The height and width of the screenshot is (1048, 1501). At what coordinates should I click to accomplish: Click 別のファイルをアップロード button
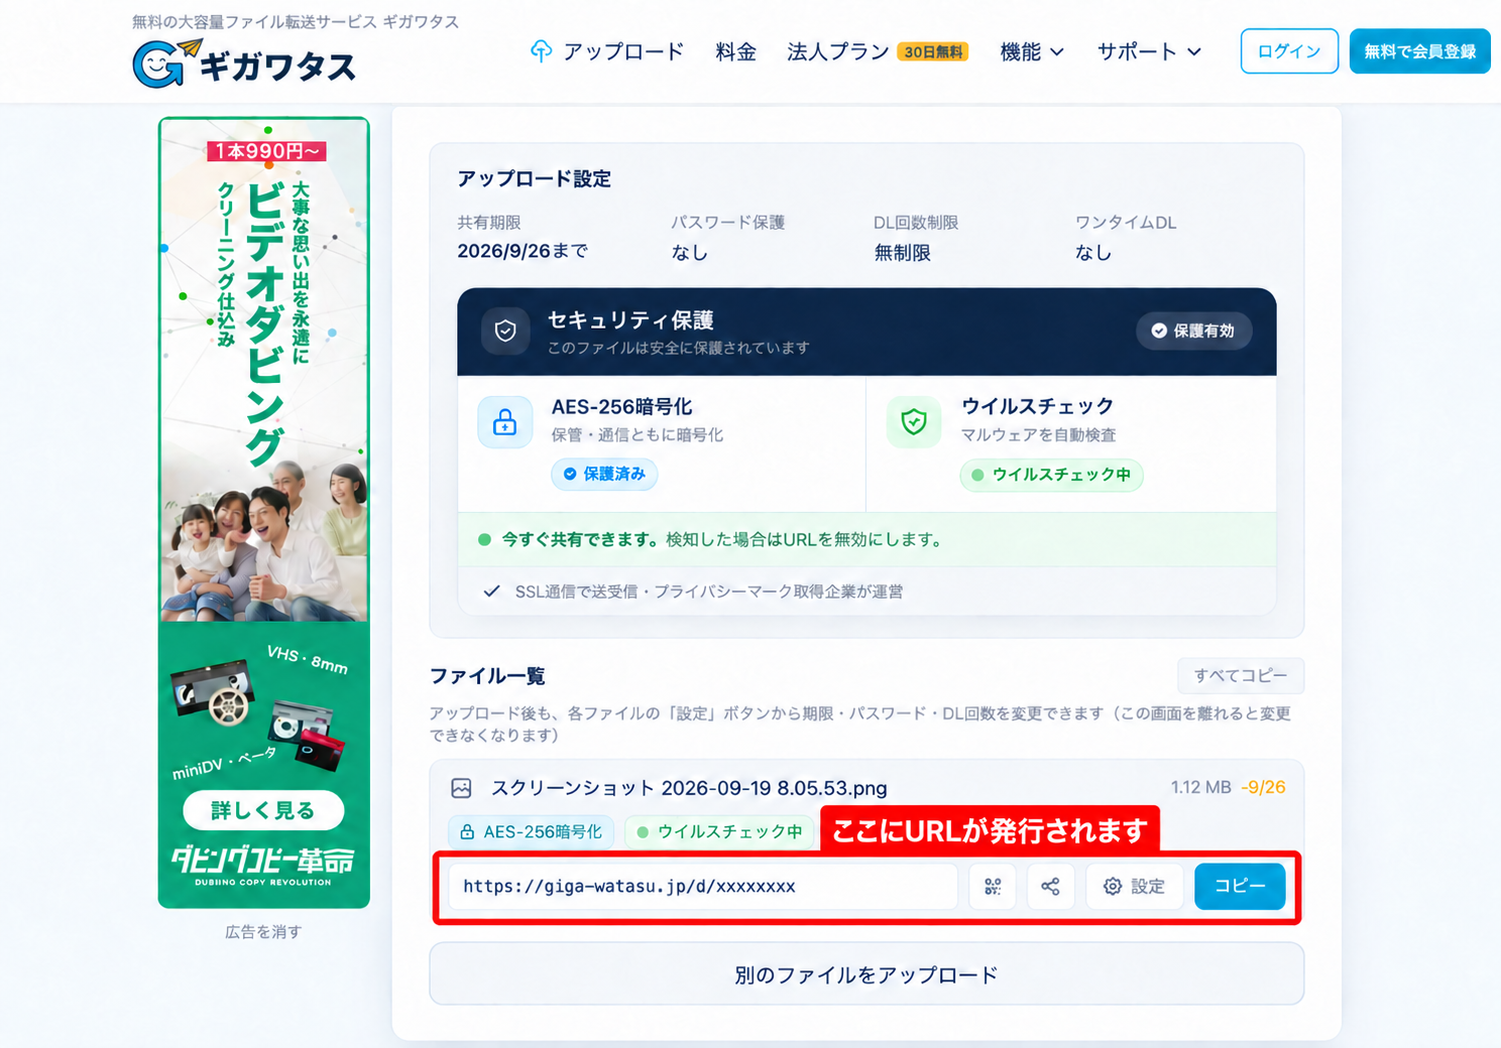[866, 974]
